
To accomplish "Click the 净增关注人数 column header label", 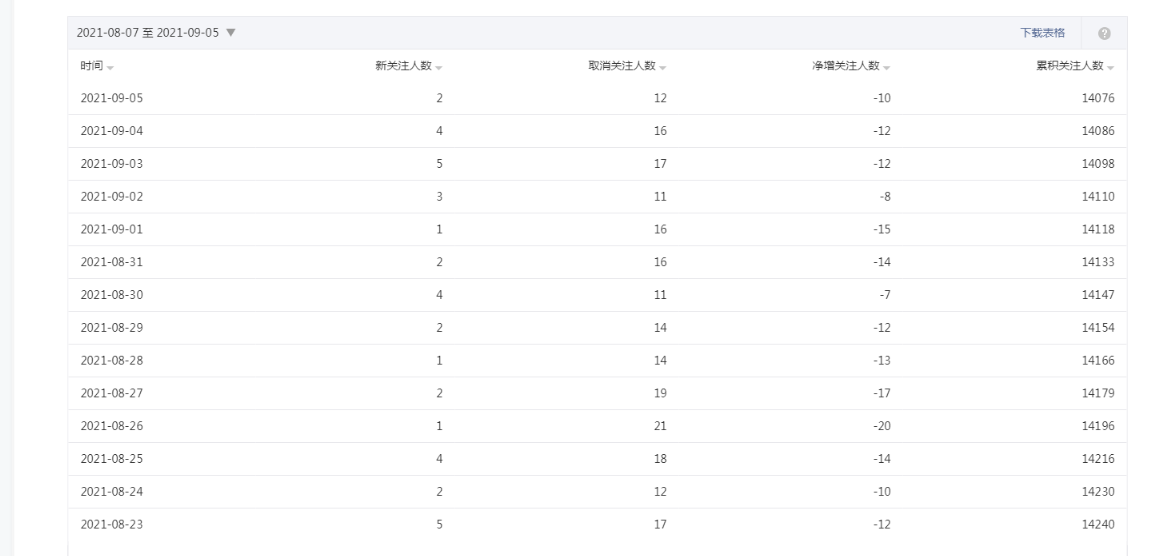I will (x=846, y=65).
